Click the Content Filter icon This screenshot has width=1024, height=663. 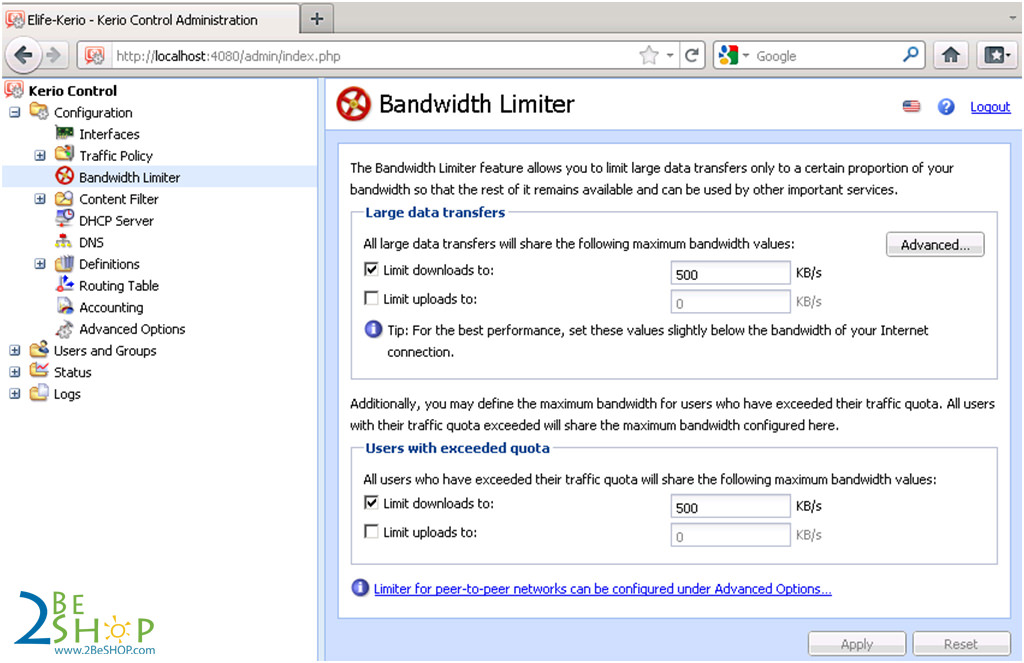pyautogui.click(x=64, y=199)
